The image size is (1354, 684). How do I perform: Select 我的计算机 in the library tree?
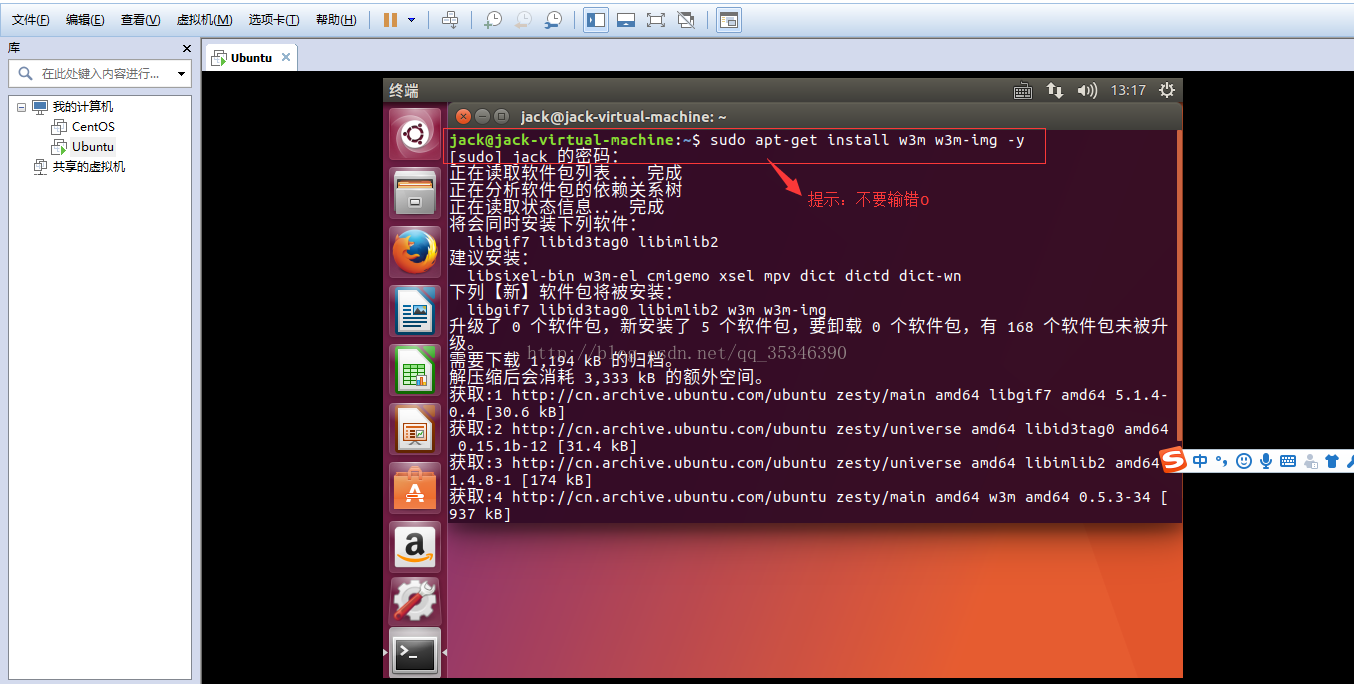tap(82, 107)
